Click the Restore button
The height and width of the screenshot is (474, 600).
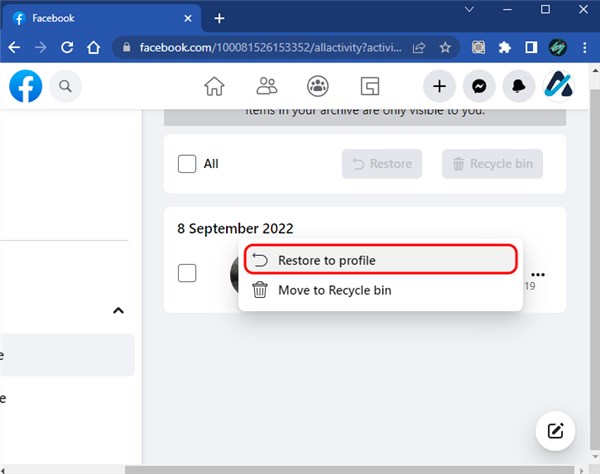click(x=382, y=164)
